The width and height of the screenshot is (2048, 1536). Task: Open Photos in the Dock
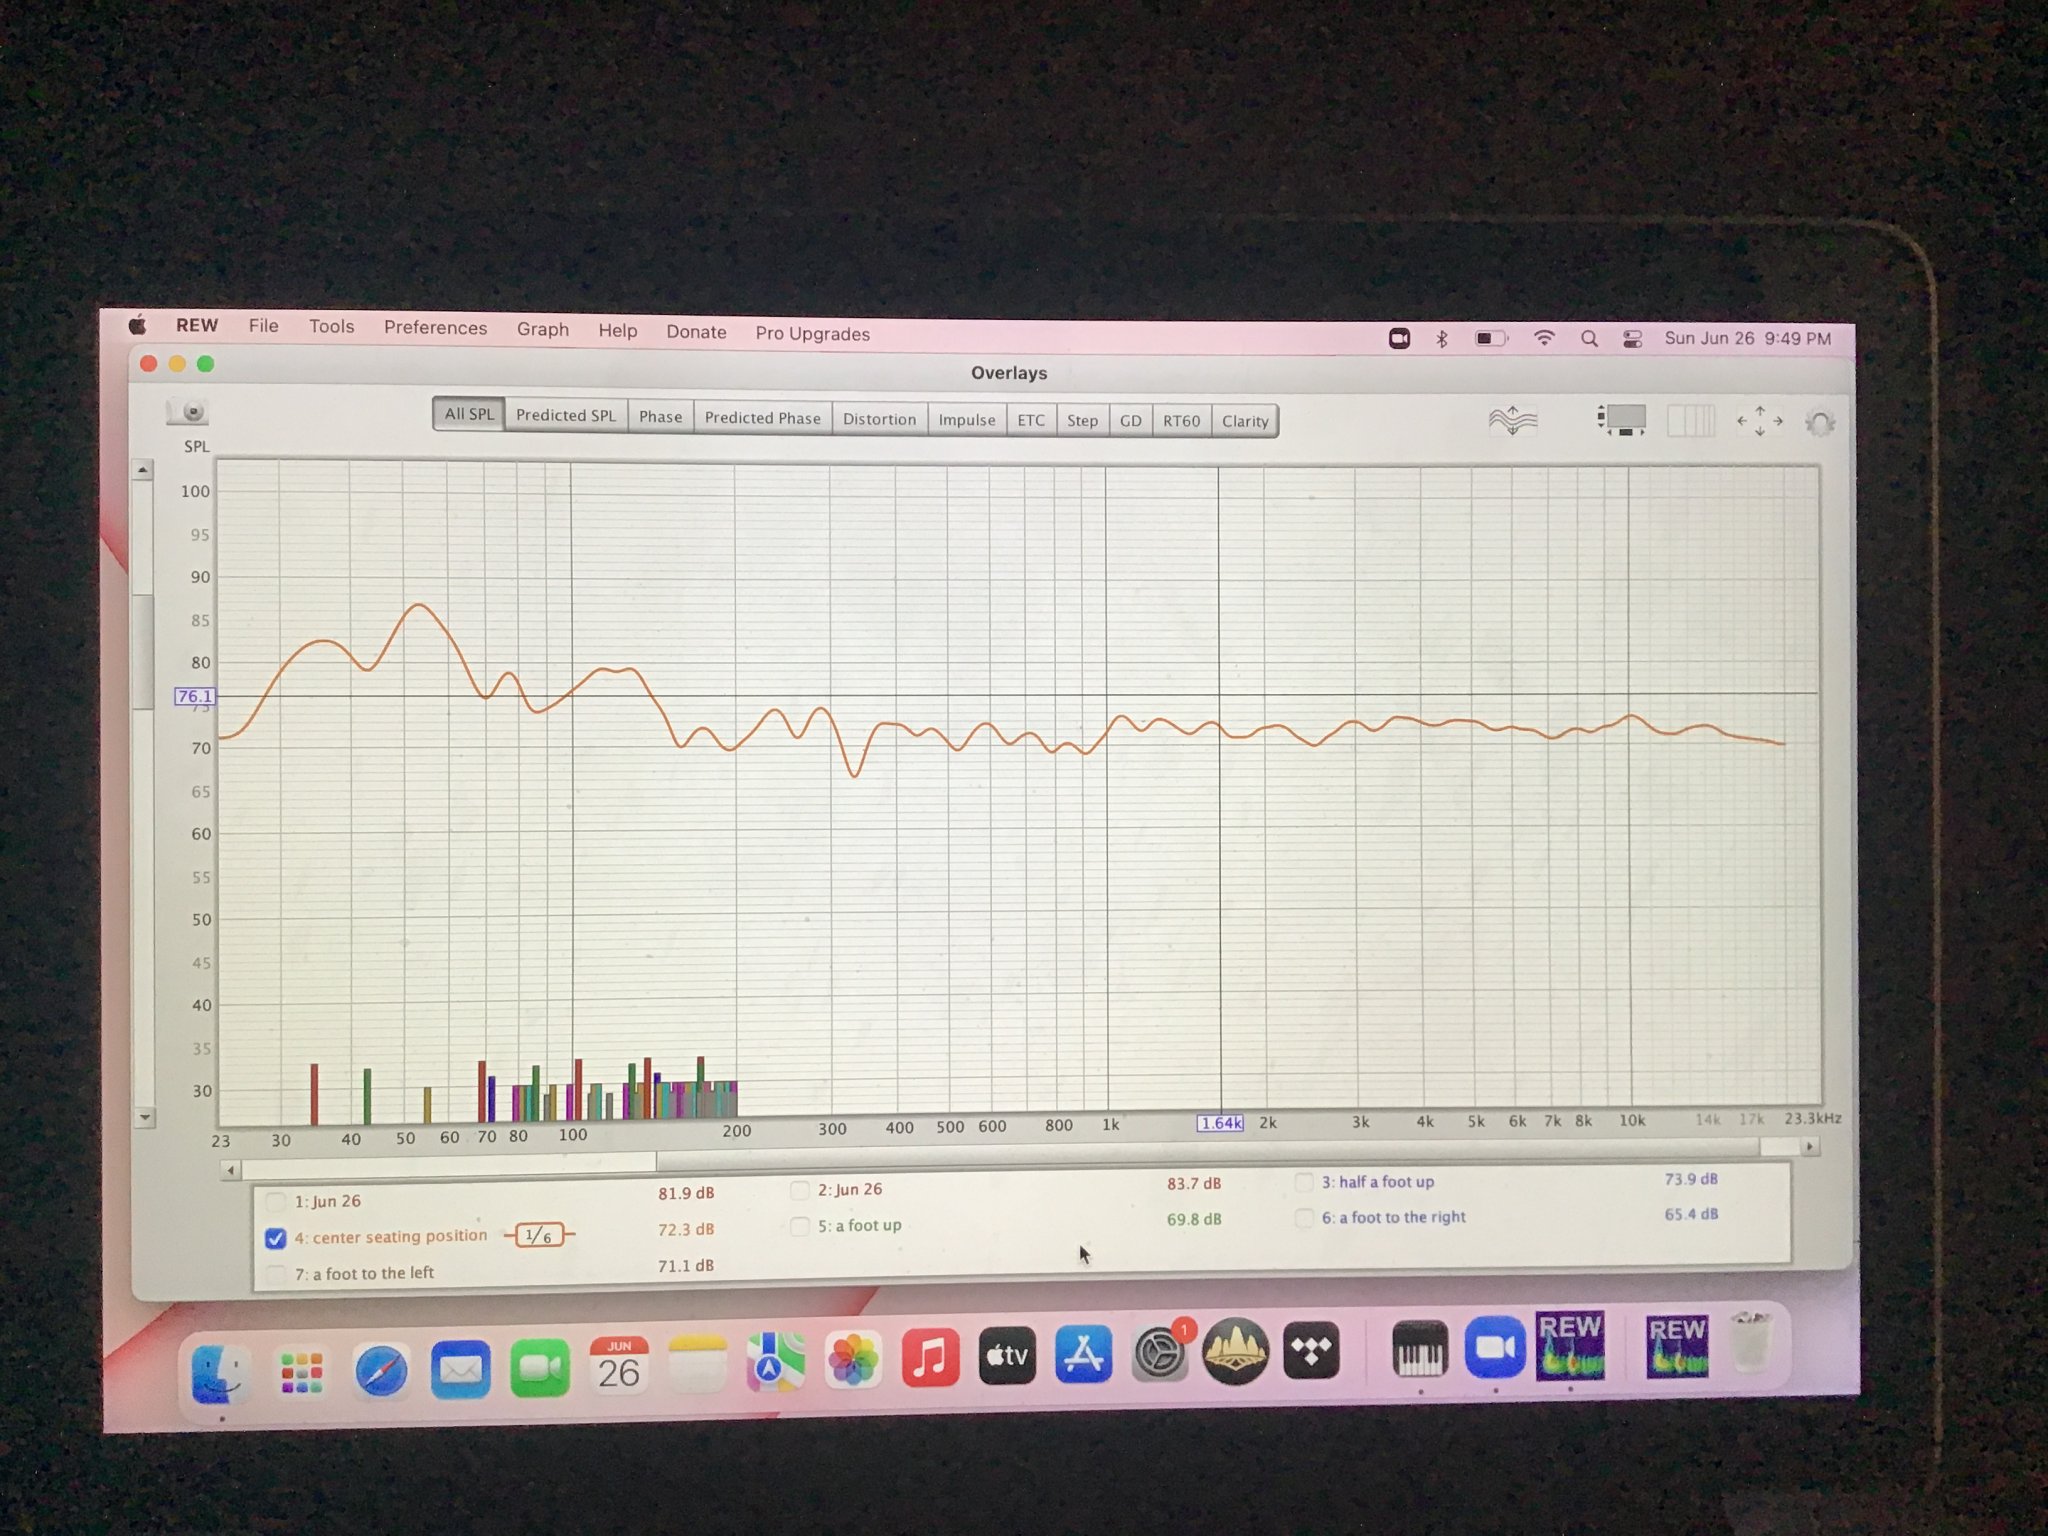[x=853, y=1360]
